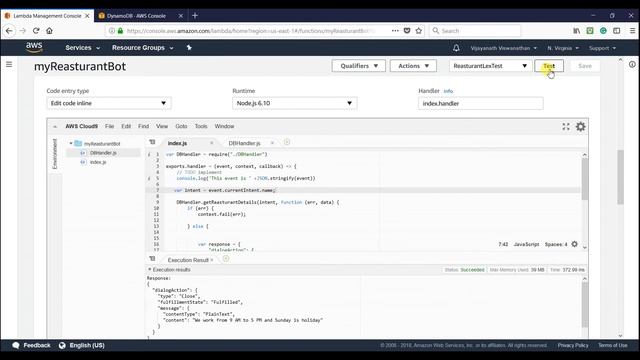
Task: Collapse the myReasturantBot folder
Action: click(71, 144)
